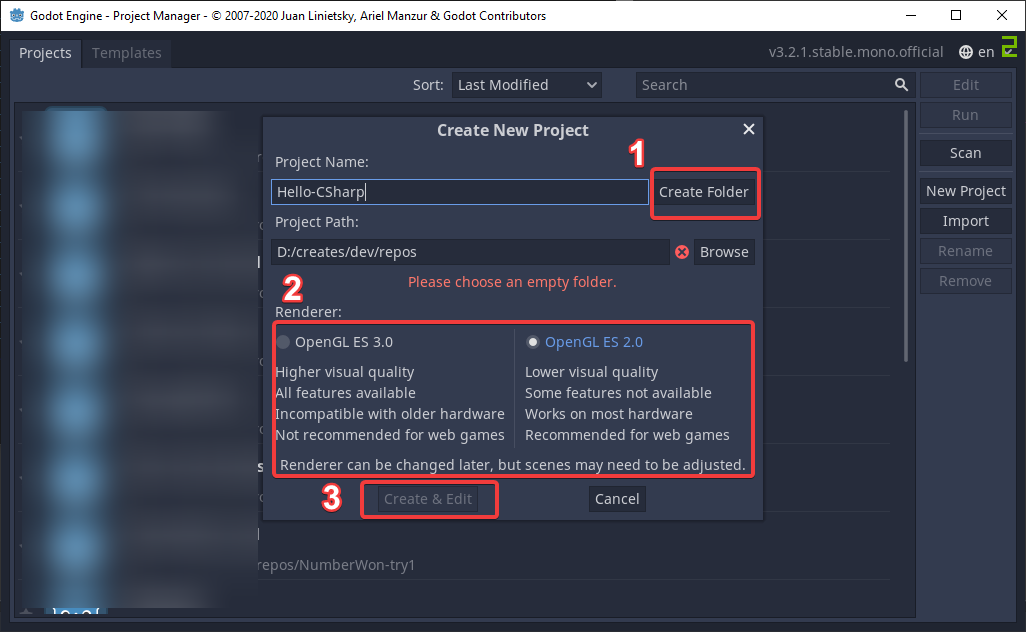
Task: Click the 'Please choose an empty folder.' message
Action: pos(512,282)
